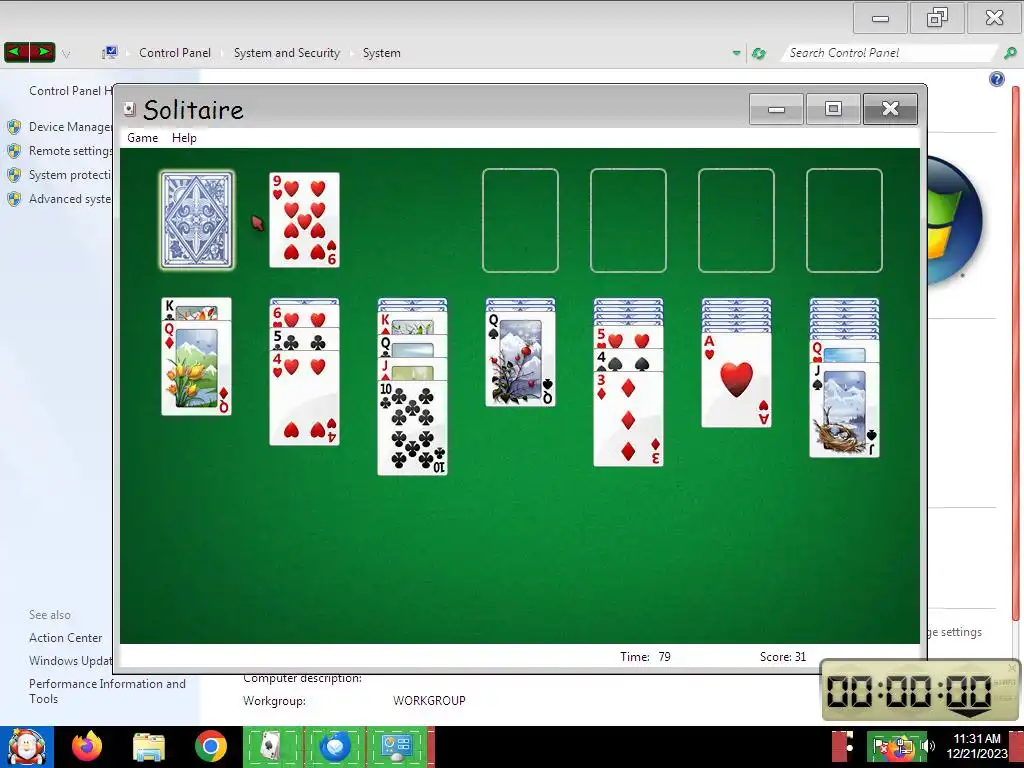The image size is (1024, 768).
Task: Select the 4 of hearts card
Action: click(x=304, y=398)
